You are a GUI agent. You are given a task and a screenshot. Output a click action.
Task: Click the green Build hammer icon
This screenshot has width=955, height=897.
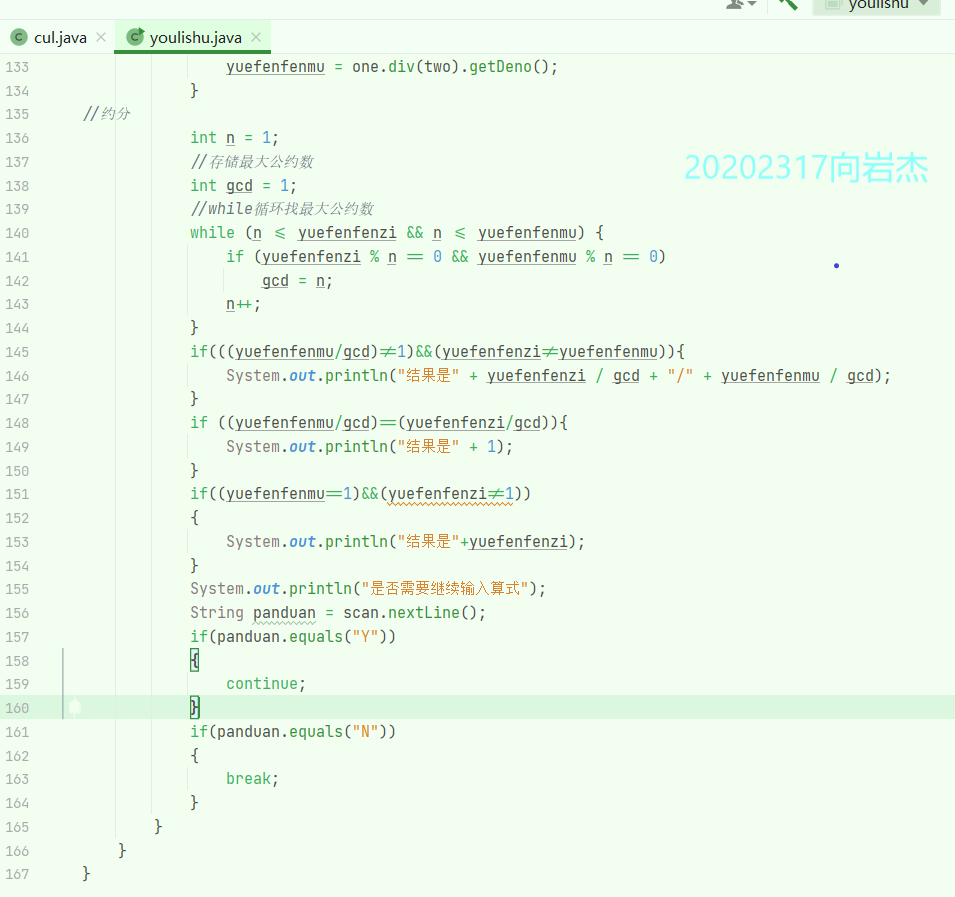pos(788,4)
